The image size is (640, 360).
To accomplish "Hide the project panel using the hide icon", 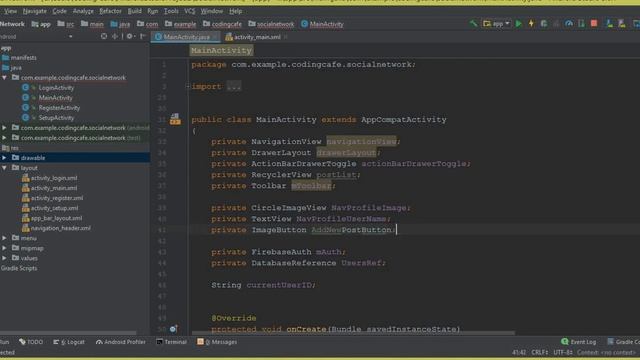I will coord(142,36).
